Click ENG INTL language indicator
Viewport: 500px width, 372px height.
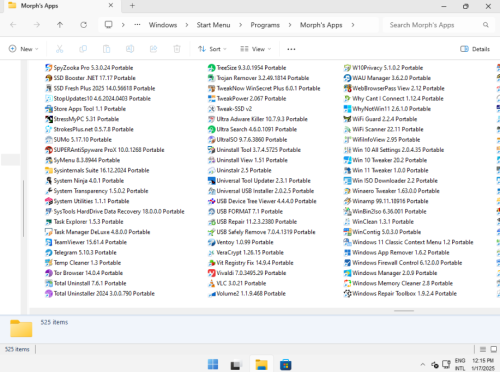[x=460, y=364]
